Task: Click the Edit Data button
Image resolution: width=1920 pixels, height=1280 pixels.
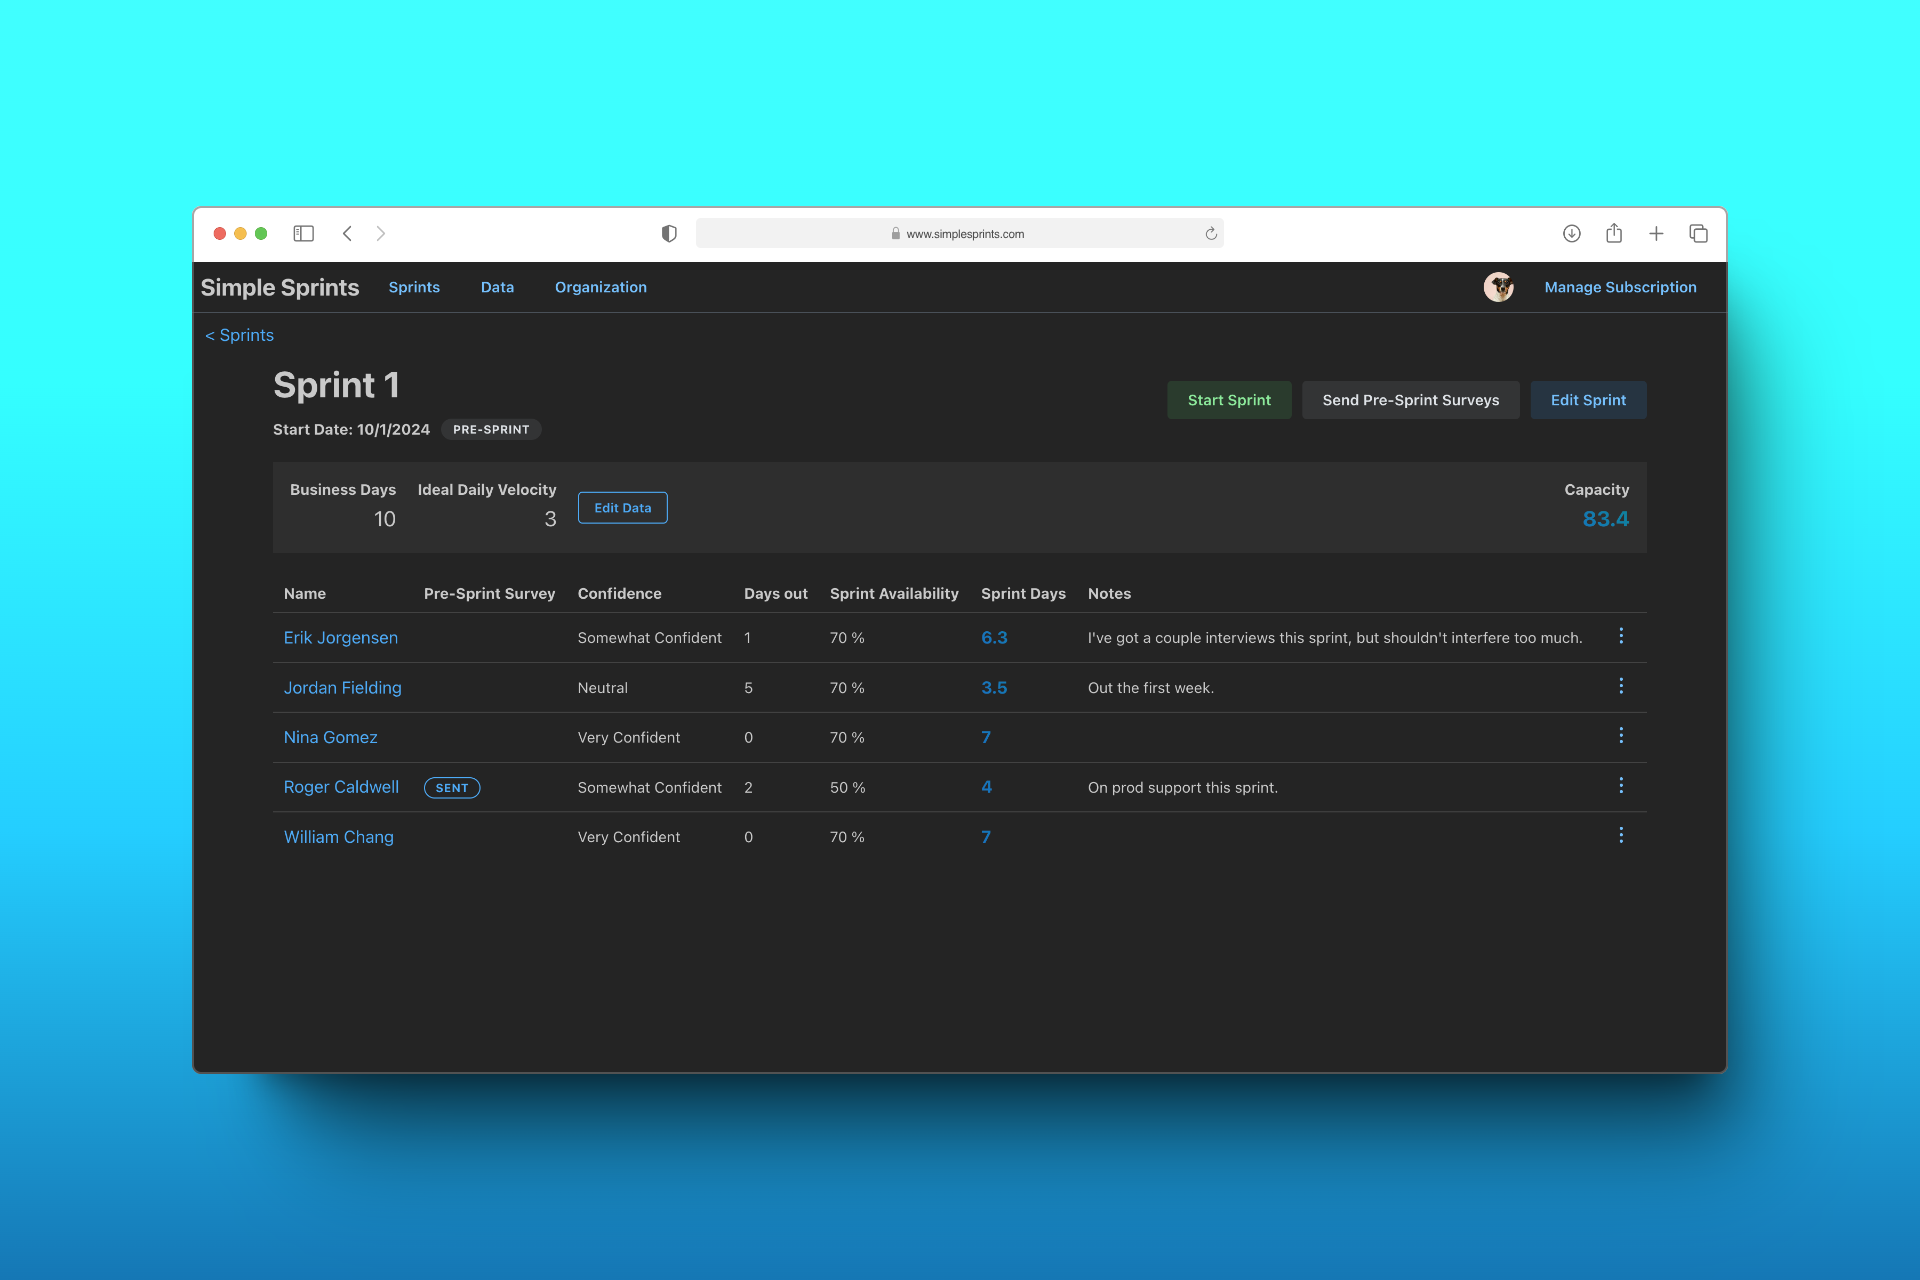Action: coord(622,508)
